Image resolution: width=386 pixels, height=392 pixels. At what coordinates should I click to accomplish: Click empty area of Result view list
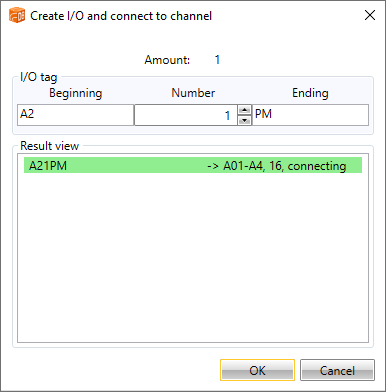(x=193, y=257)
